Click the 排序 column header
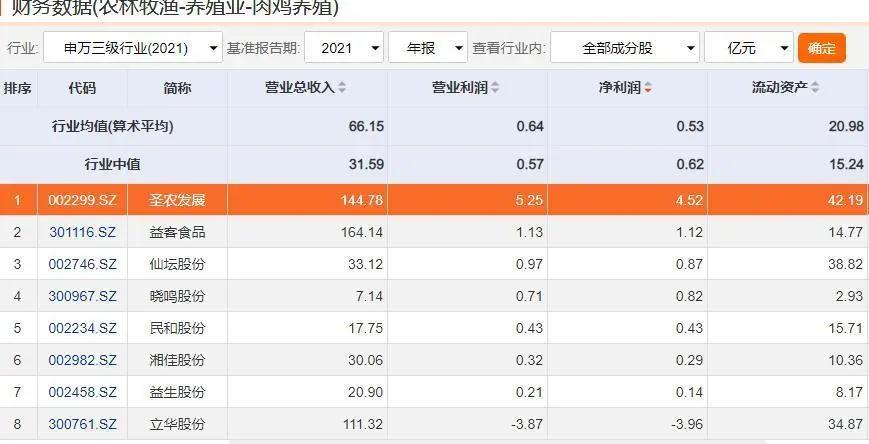The height and width of the screenshot is (444, 869). click(18, 88)
